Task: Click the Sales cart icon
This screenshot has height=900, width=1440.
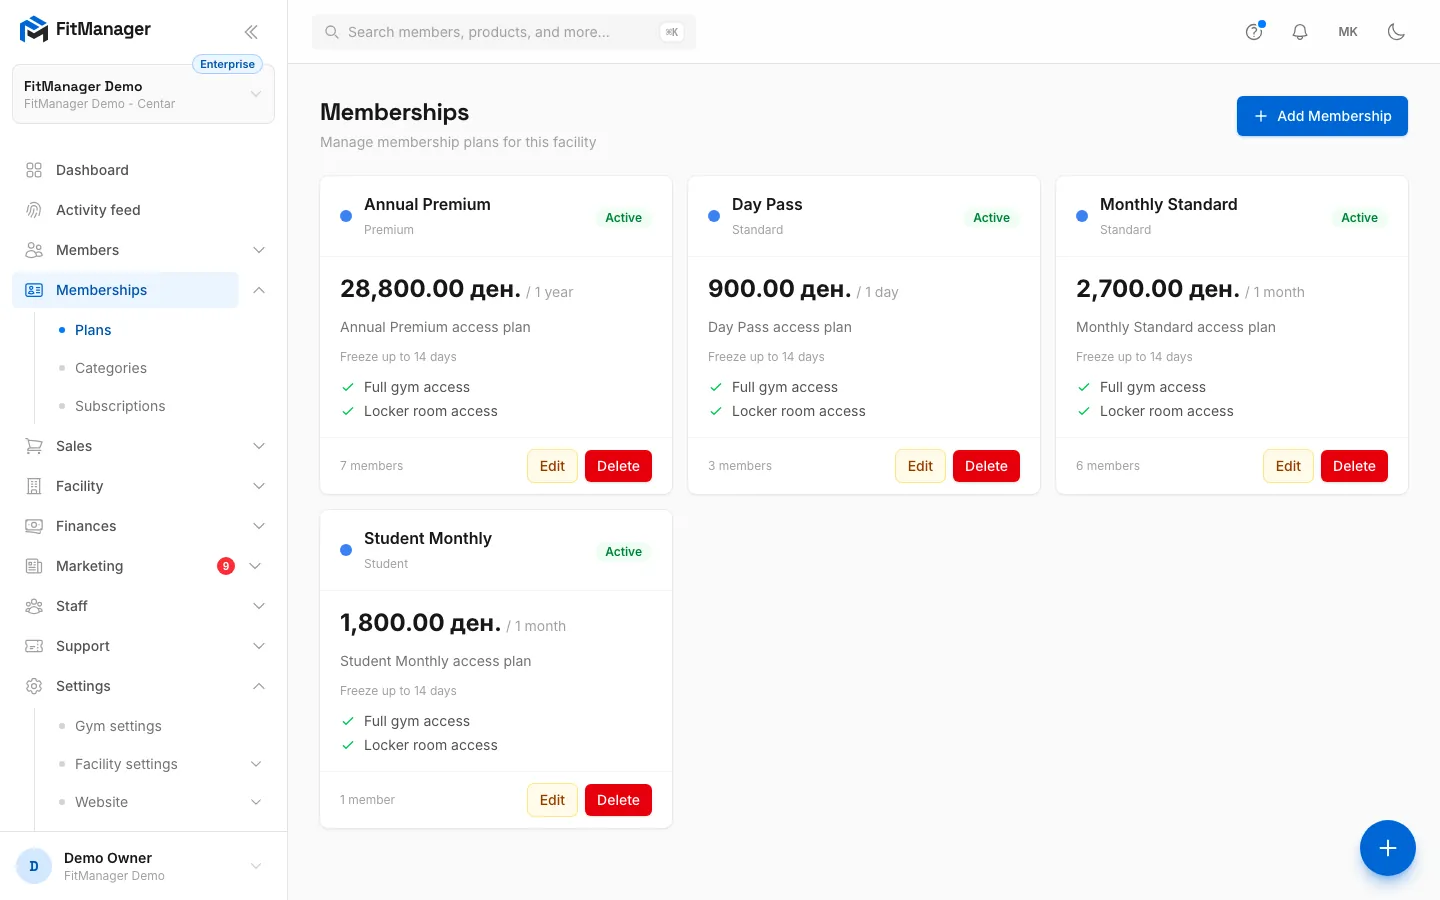Action: tap(34, 446)
